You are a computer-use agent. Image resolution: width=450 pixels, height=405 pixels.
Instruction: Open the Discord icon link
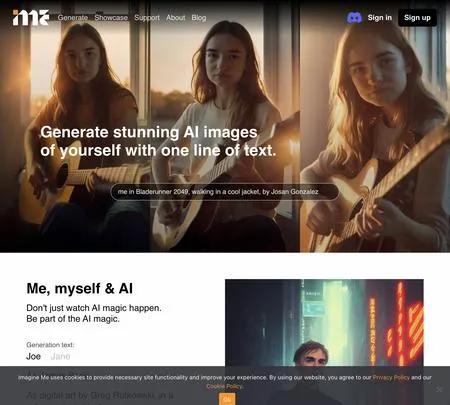point(354,18)
